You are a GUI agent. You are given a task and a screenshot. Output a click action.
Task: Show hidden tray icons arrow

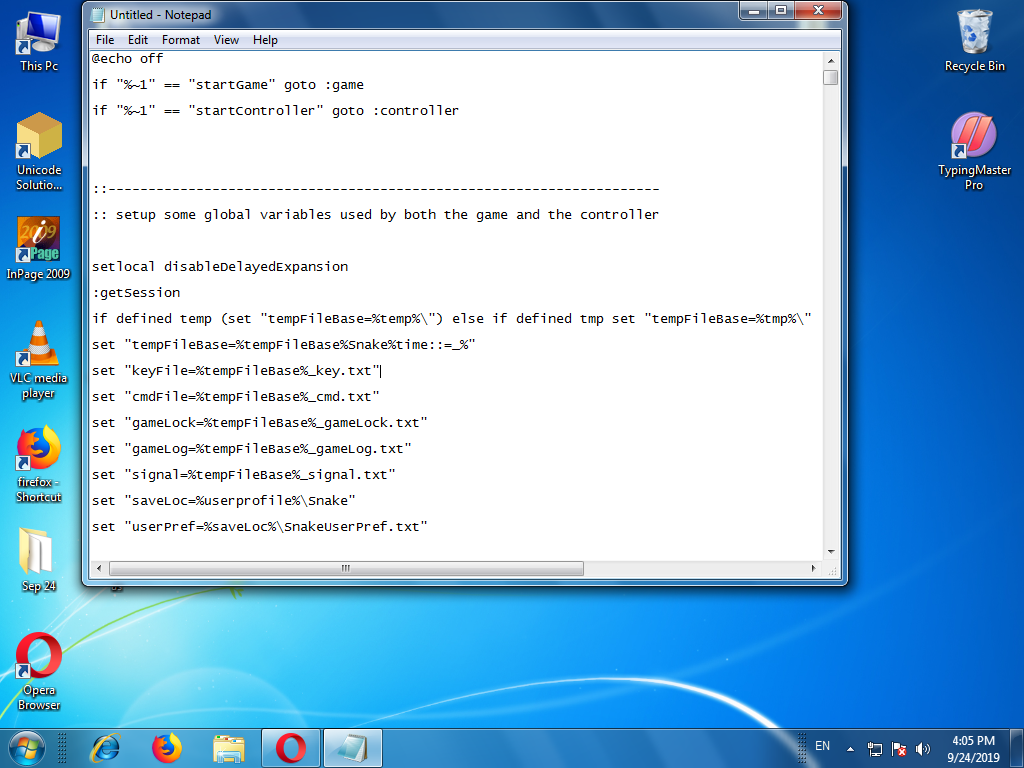click(850, 749)
